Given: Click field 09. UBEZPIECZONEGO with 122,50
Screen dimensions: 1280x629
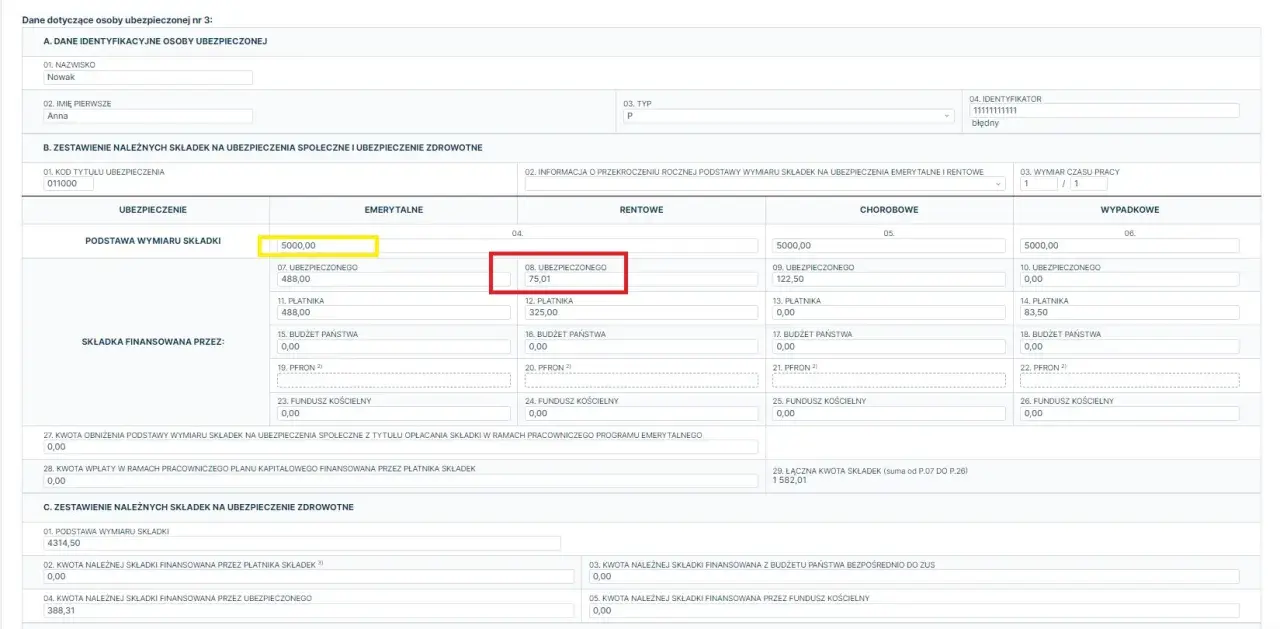Looking at the screenshot, I should tap(889, 279).
